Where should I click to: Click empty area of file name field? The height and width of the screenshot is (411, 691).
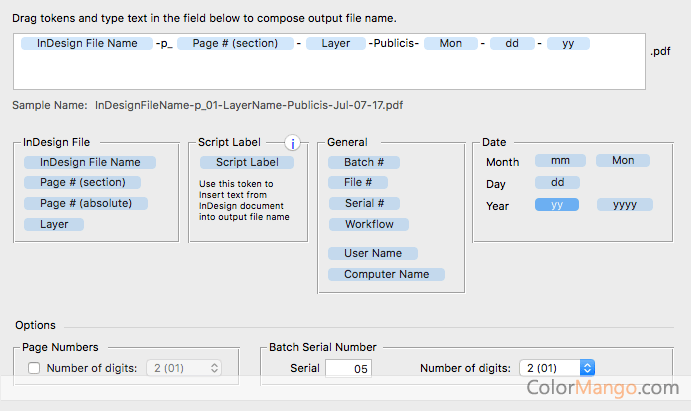pos(329,70)
